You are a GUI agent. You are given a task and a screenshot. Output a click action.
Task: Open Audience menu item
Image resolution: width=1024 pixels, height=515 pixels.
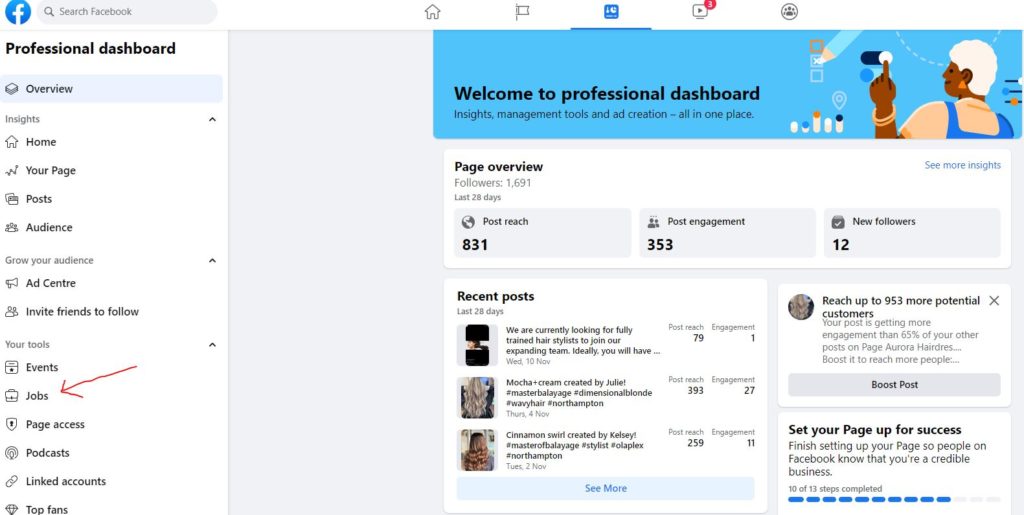pos(112,227)
